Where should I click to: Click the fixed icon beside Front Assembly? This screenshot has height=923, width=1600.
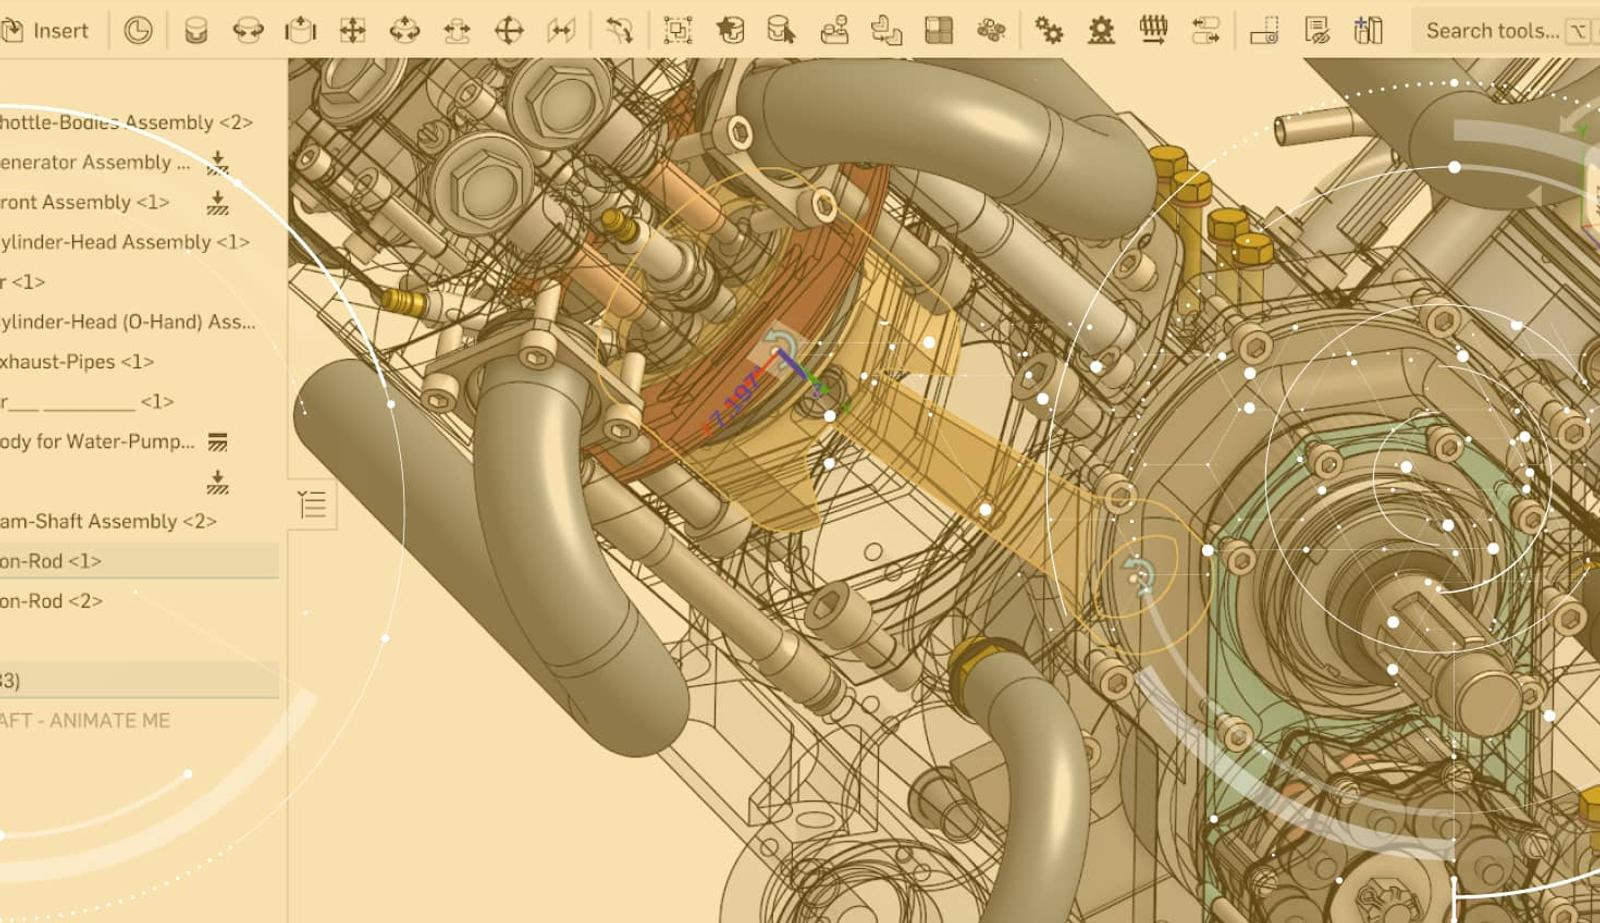[217, 203]
